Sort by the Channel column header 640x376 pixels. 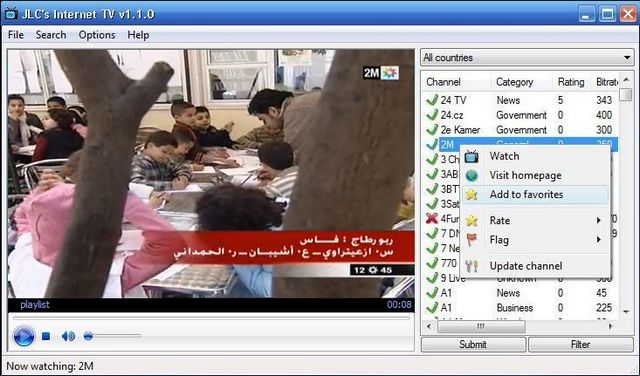coord(456,82)
